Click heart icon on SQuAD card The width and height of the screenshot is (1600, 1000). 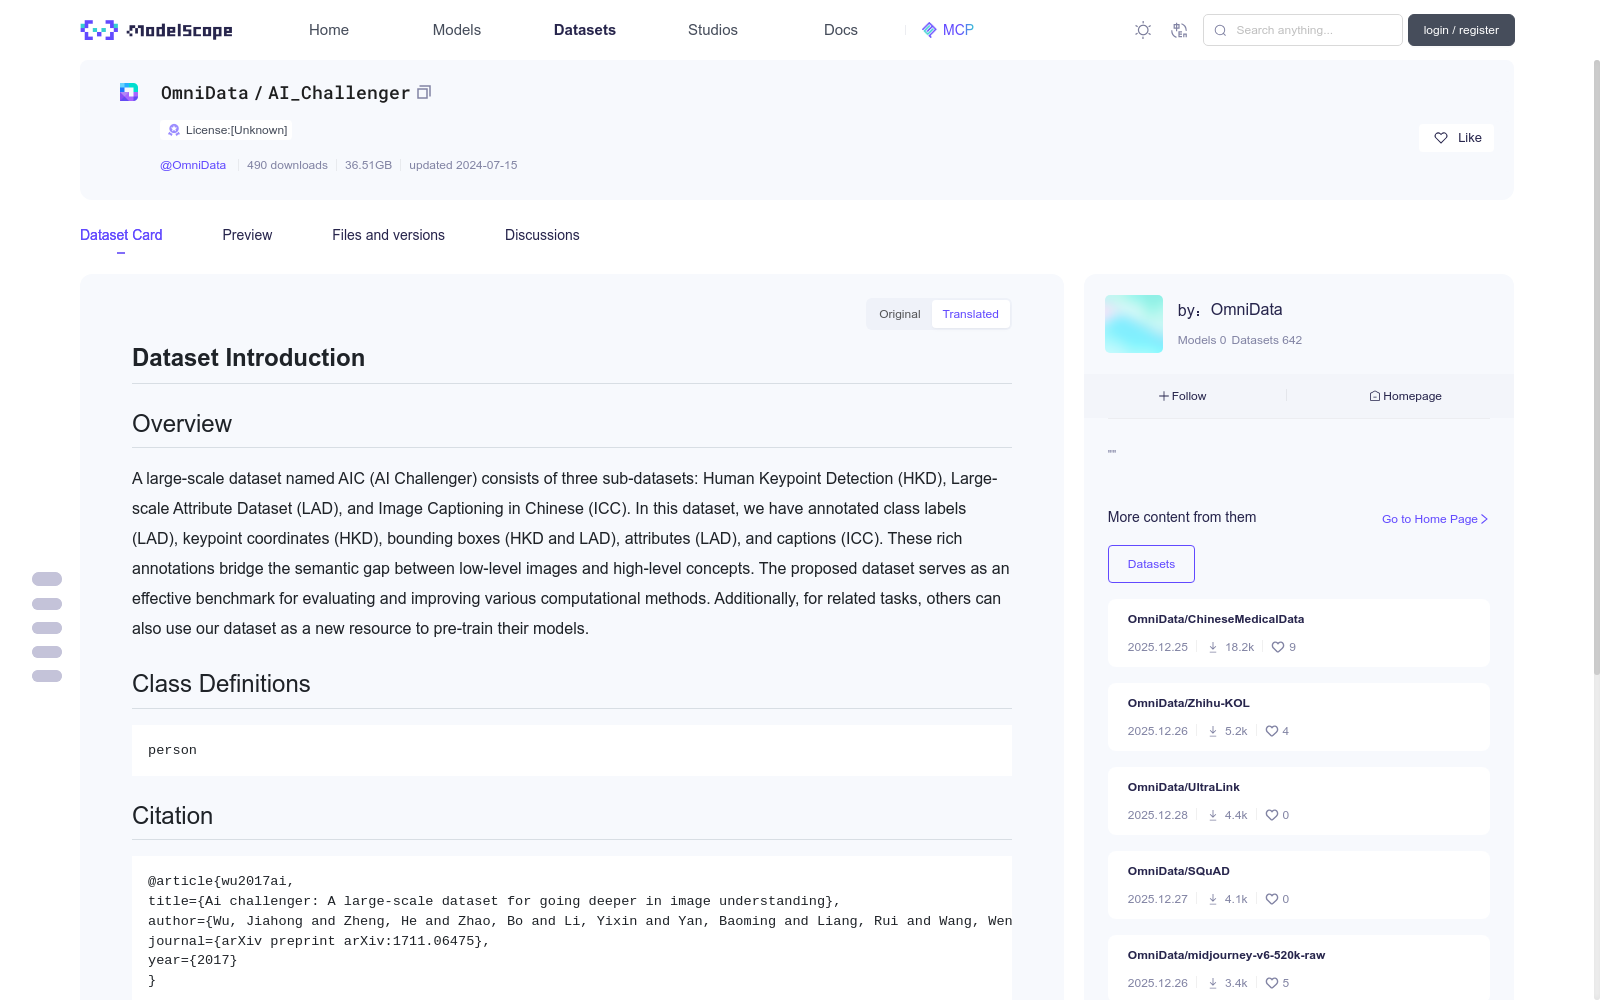(x=1272, y=899)
